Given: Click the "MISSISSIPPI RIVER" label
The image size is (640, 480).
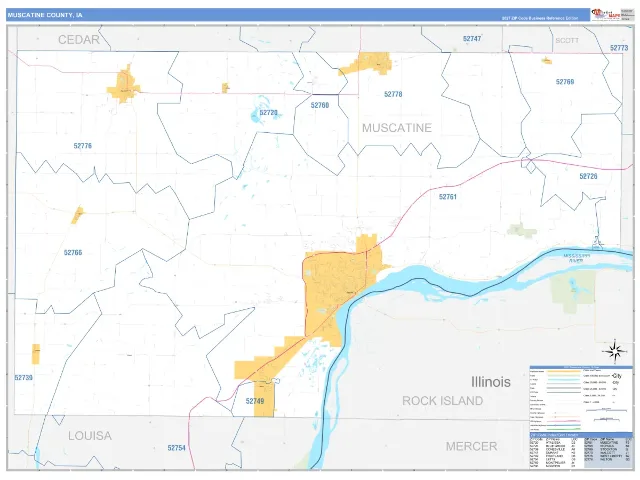Looking at the screenshot, I should pos(576,258).
